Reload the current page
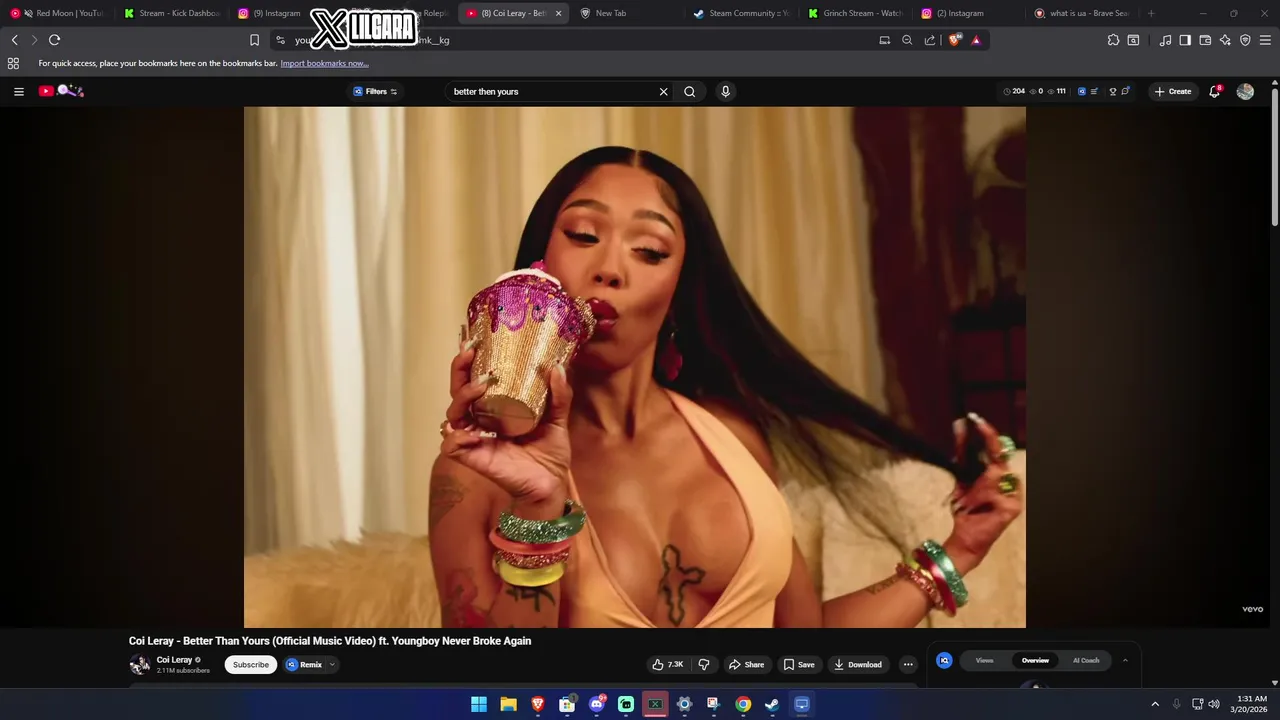 [54, 40]
